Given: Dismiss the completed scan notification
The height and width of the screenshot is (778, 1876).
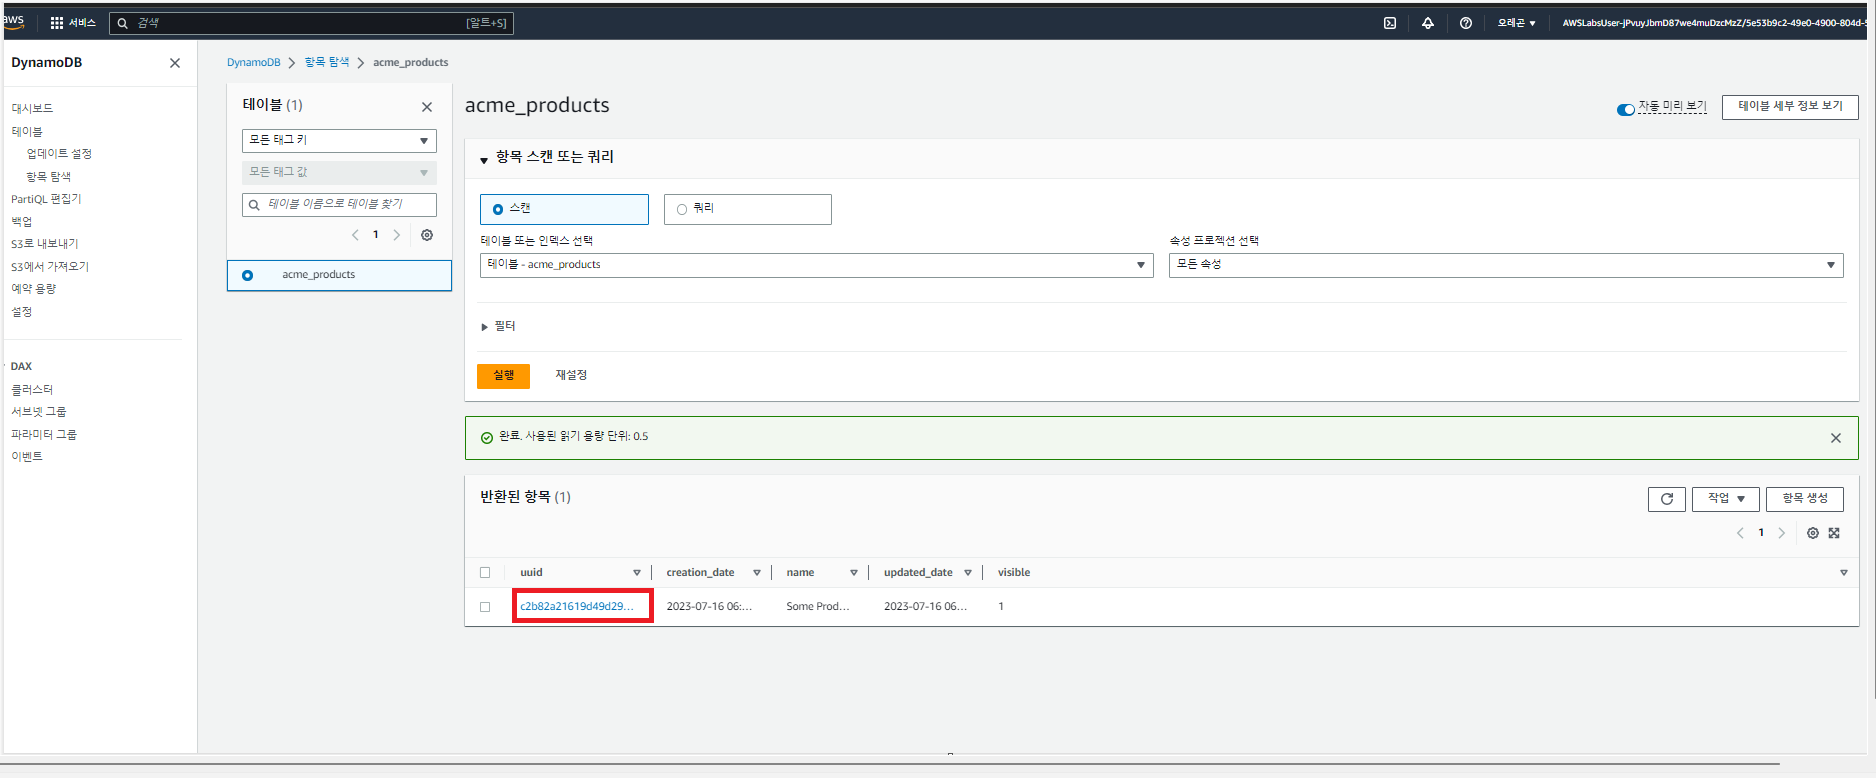Looking at the screenshot, I should [x=1836, y=438].
